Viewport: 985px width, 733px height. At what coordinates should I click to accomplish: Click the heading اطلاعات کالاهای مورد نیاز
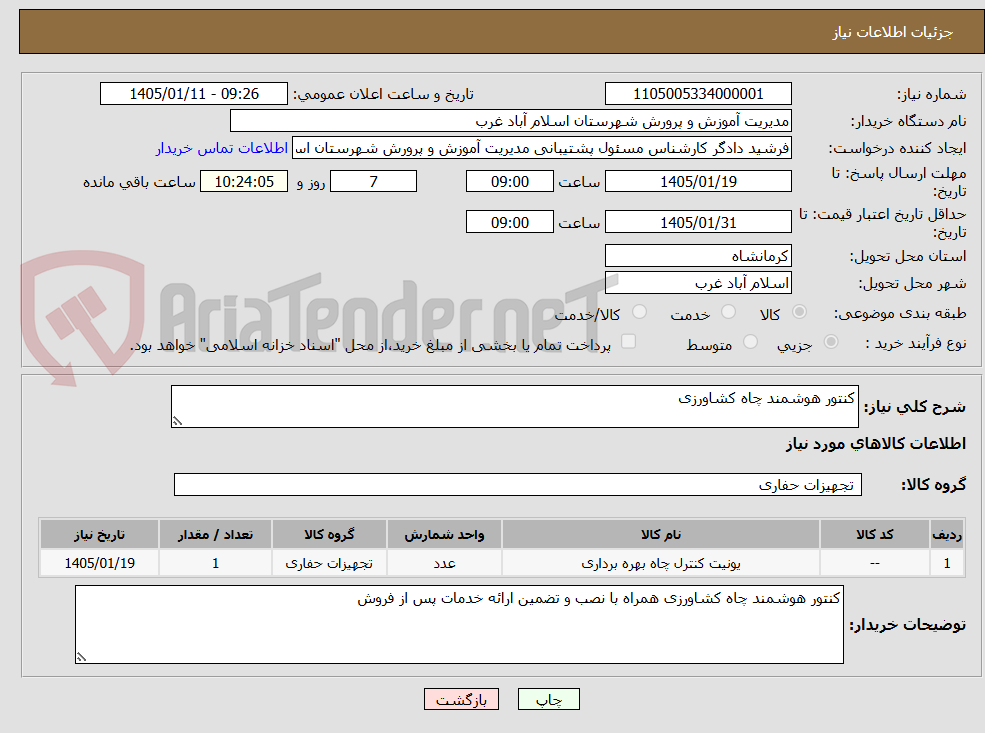[x=875, y=444]
